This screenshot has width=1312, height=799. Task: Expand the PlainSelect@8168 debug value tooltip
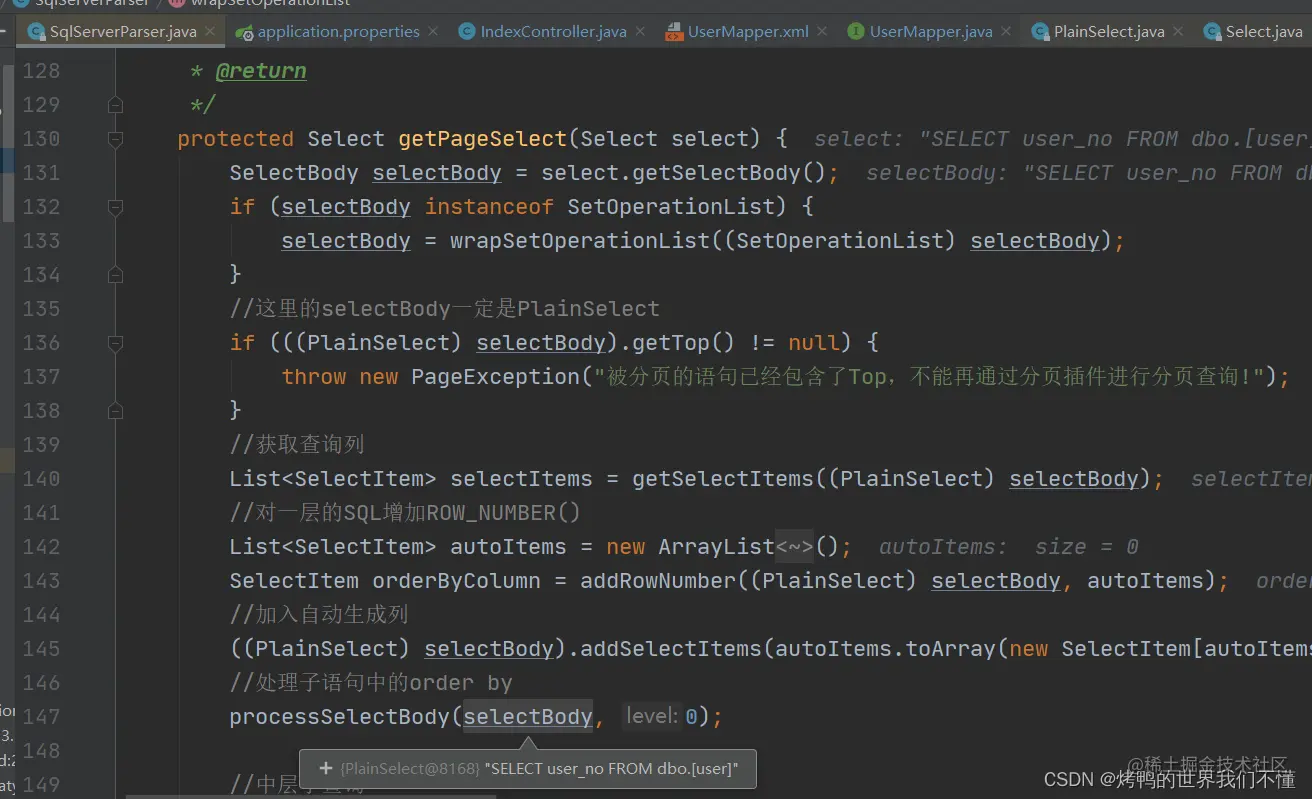(x=326, y=769)
